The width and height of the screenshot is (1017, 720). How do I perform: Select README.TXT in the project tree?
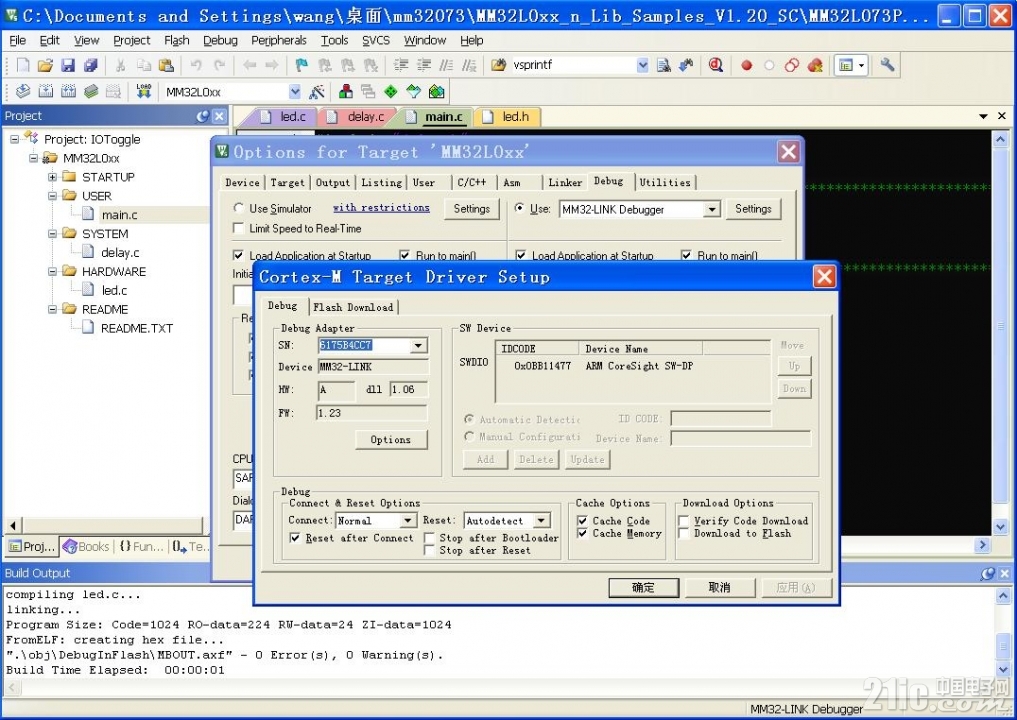pos(136,328)
